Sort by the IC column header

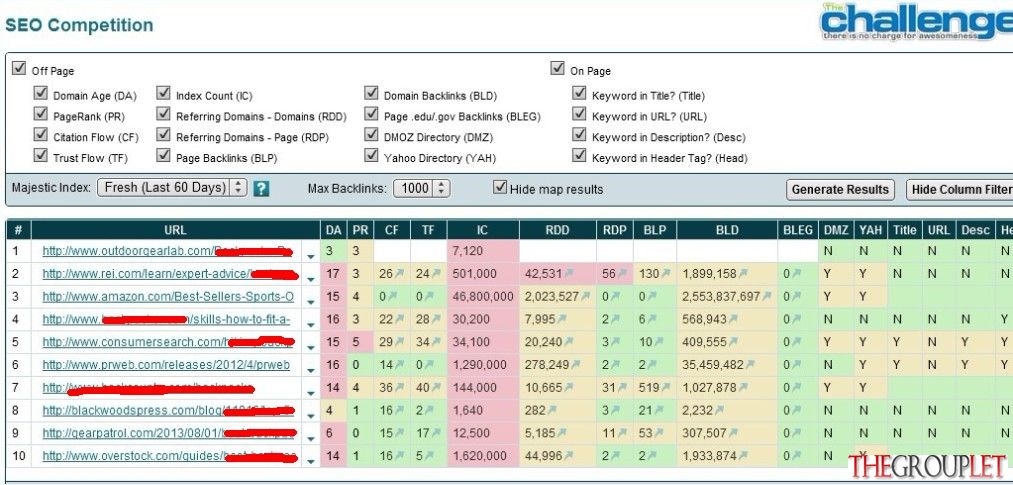483,230
